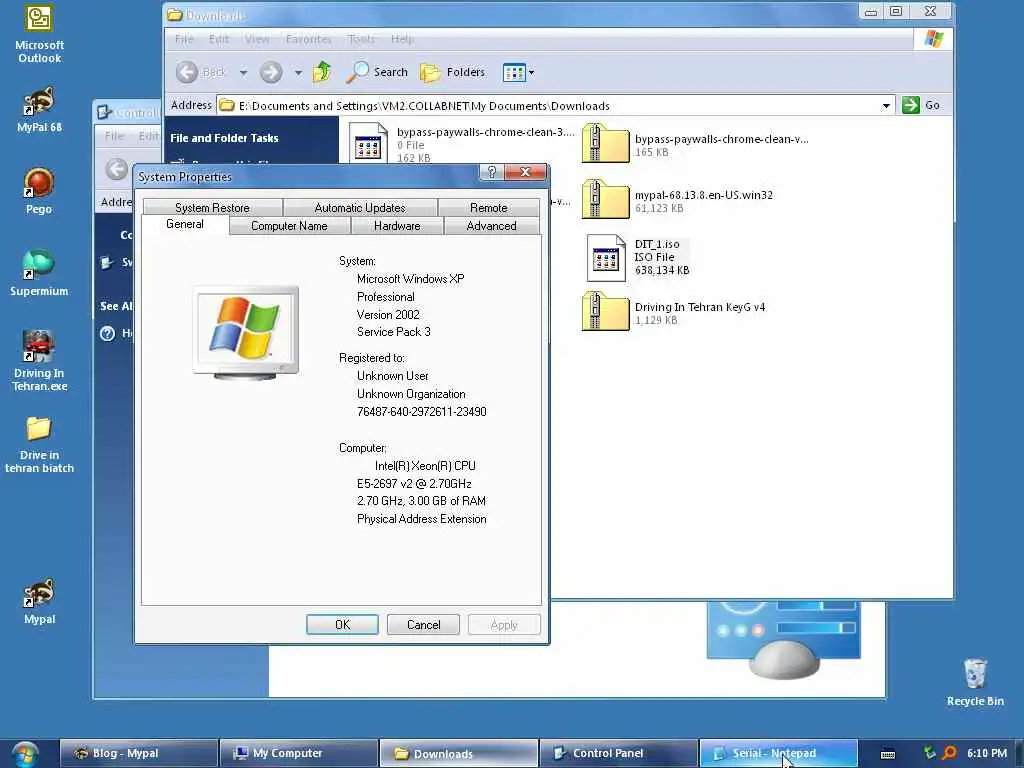Viewport: 1024px width, 768px height.
Task: Select the Supermium desktop shortcut
Action: [x=39, y=272]
